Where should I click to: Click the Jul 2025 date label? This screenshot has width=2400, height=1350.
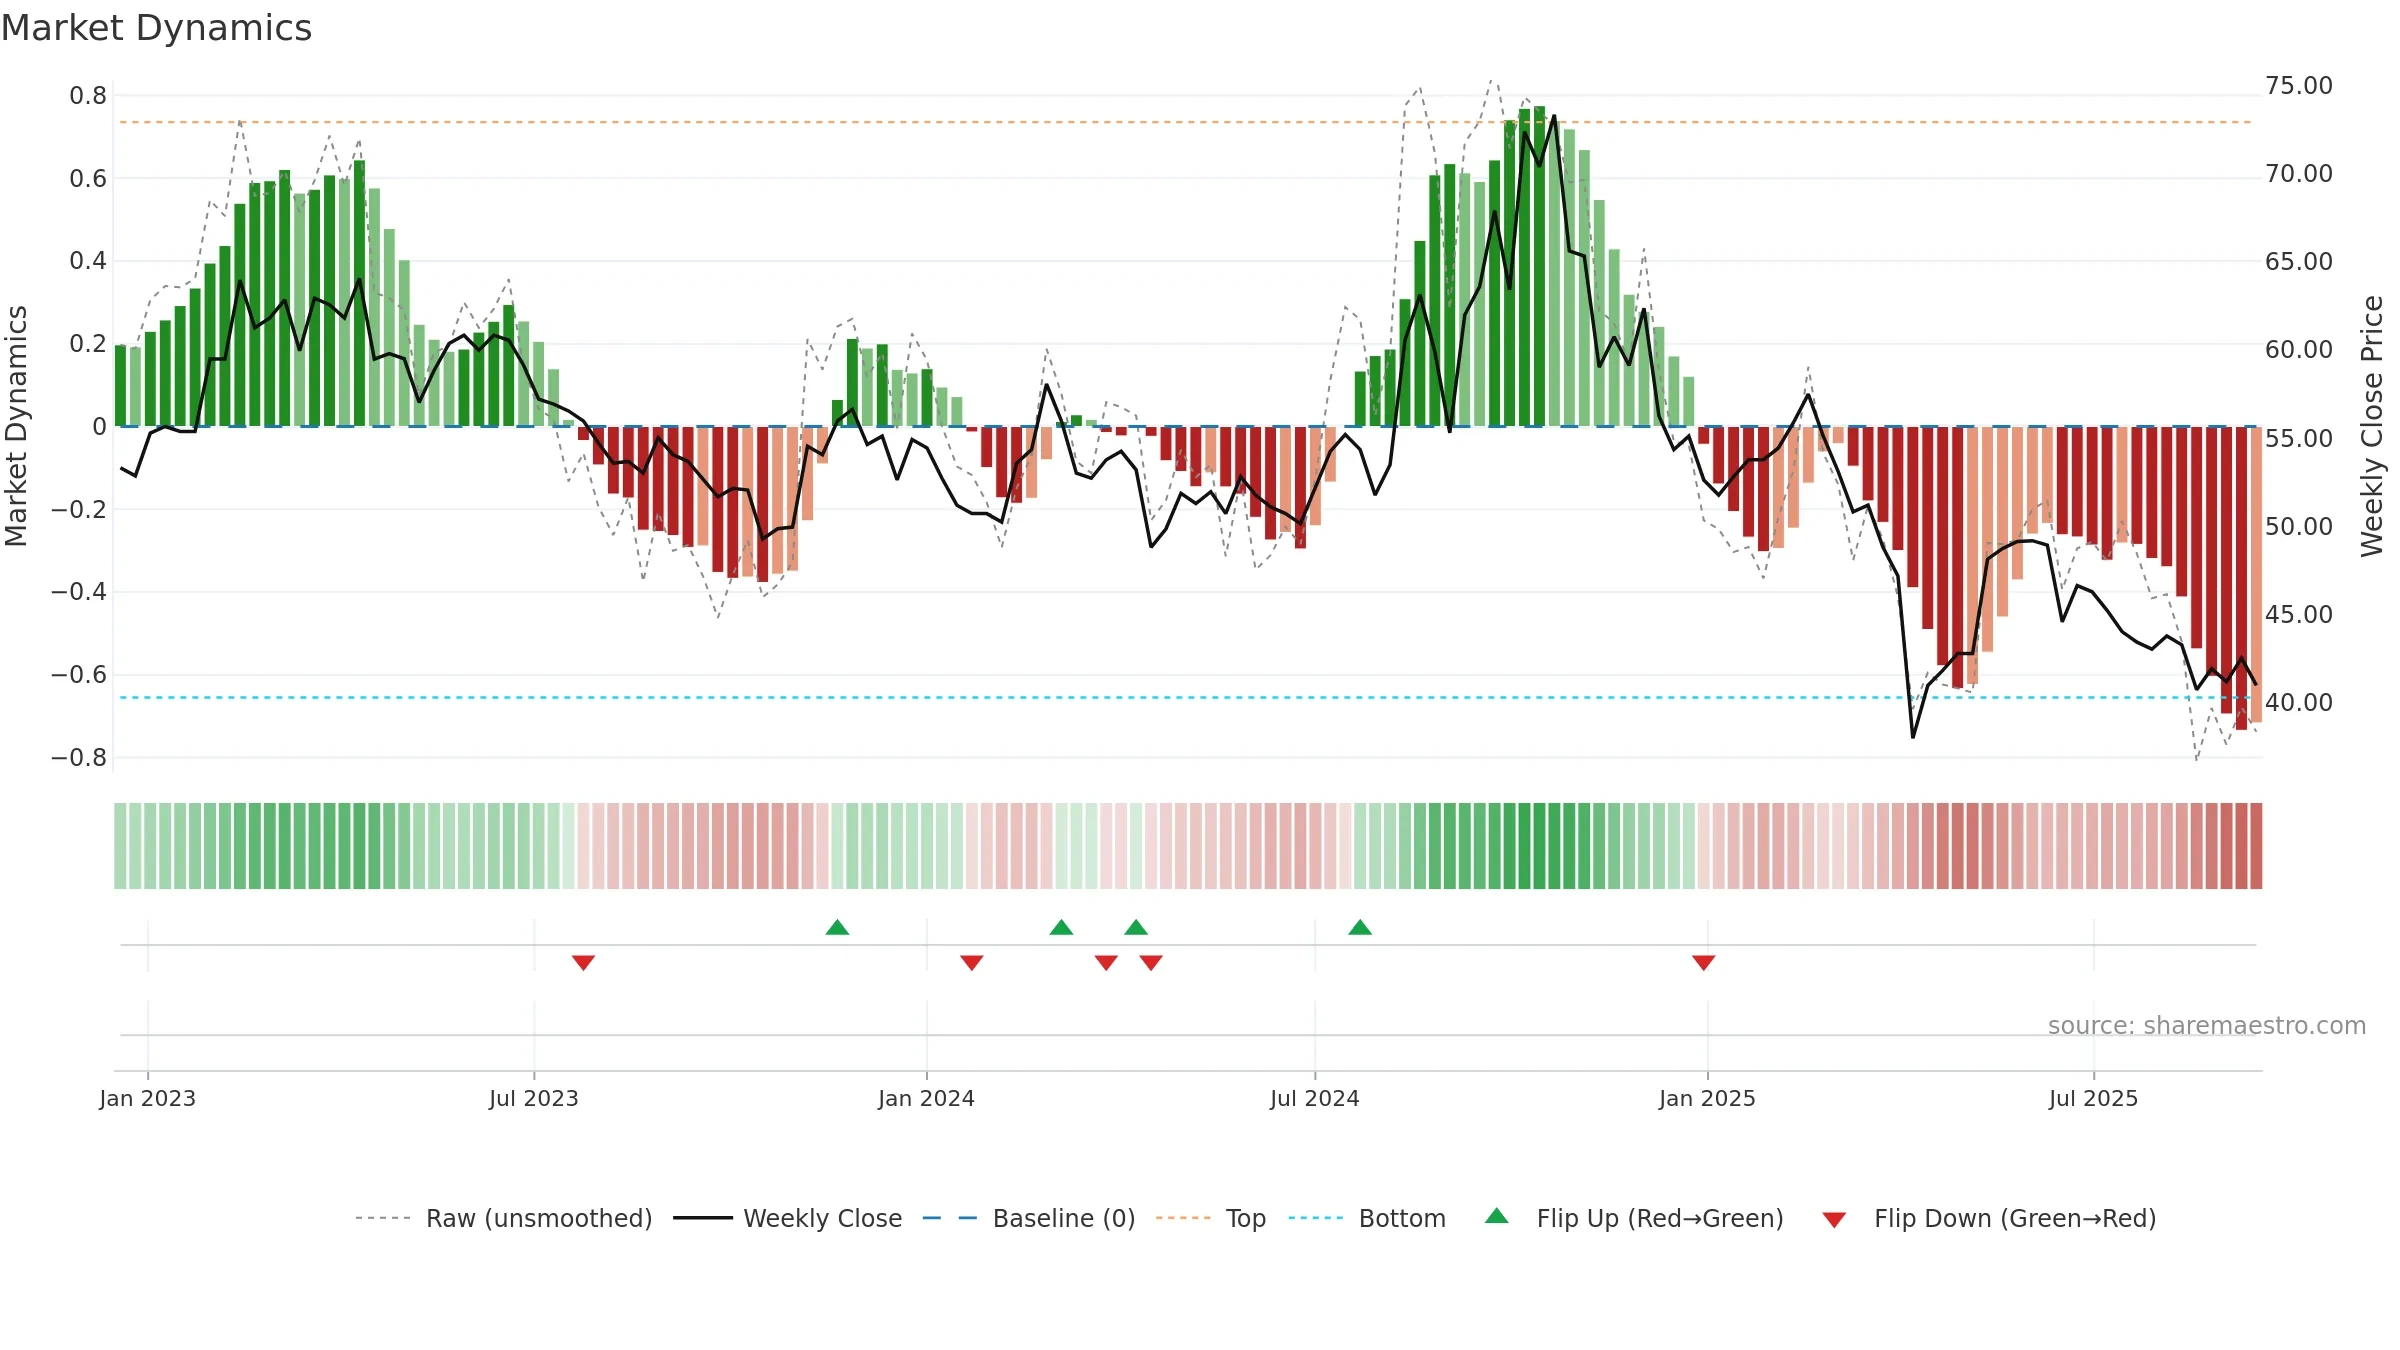tap(2094, 1098)
